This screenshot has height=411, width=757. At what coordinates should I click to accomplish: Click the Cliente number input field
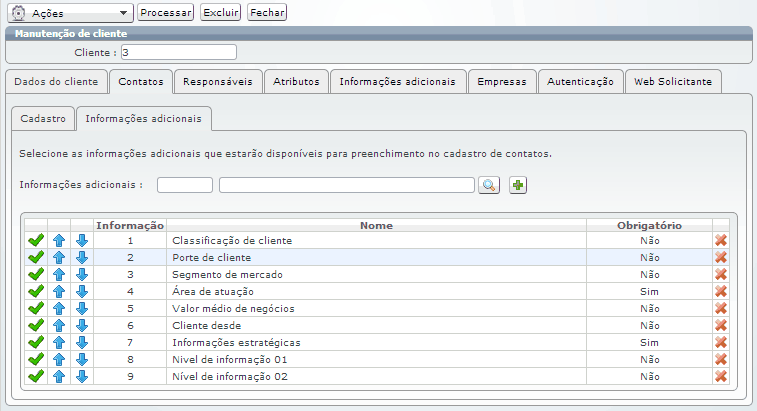click(x=178, y=52)
